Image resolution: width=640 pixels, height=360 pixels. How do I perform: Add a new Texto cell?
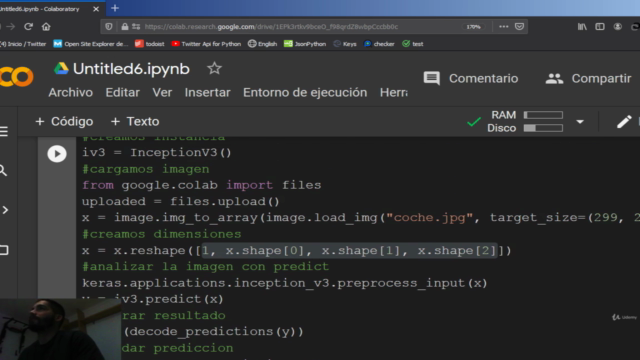pyautogui.click(x=135, y=122)
